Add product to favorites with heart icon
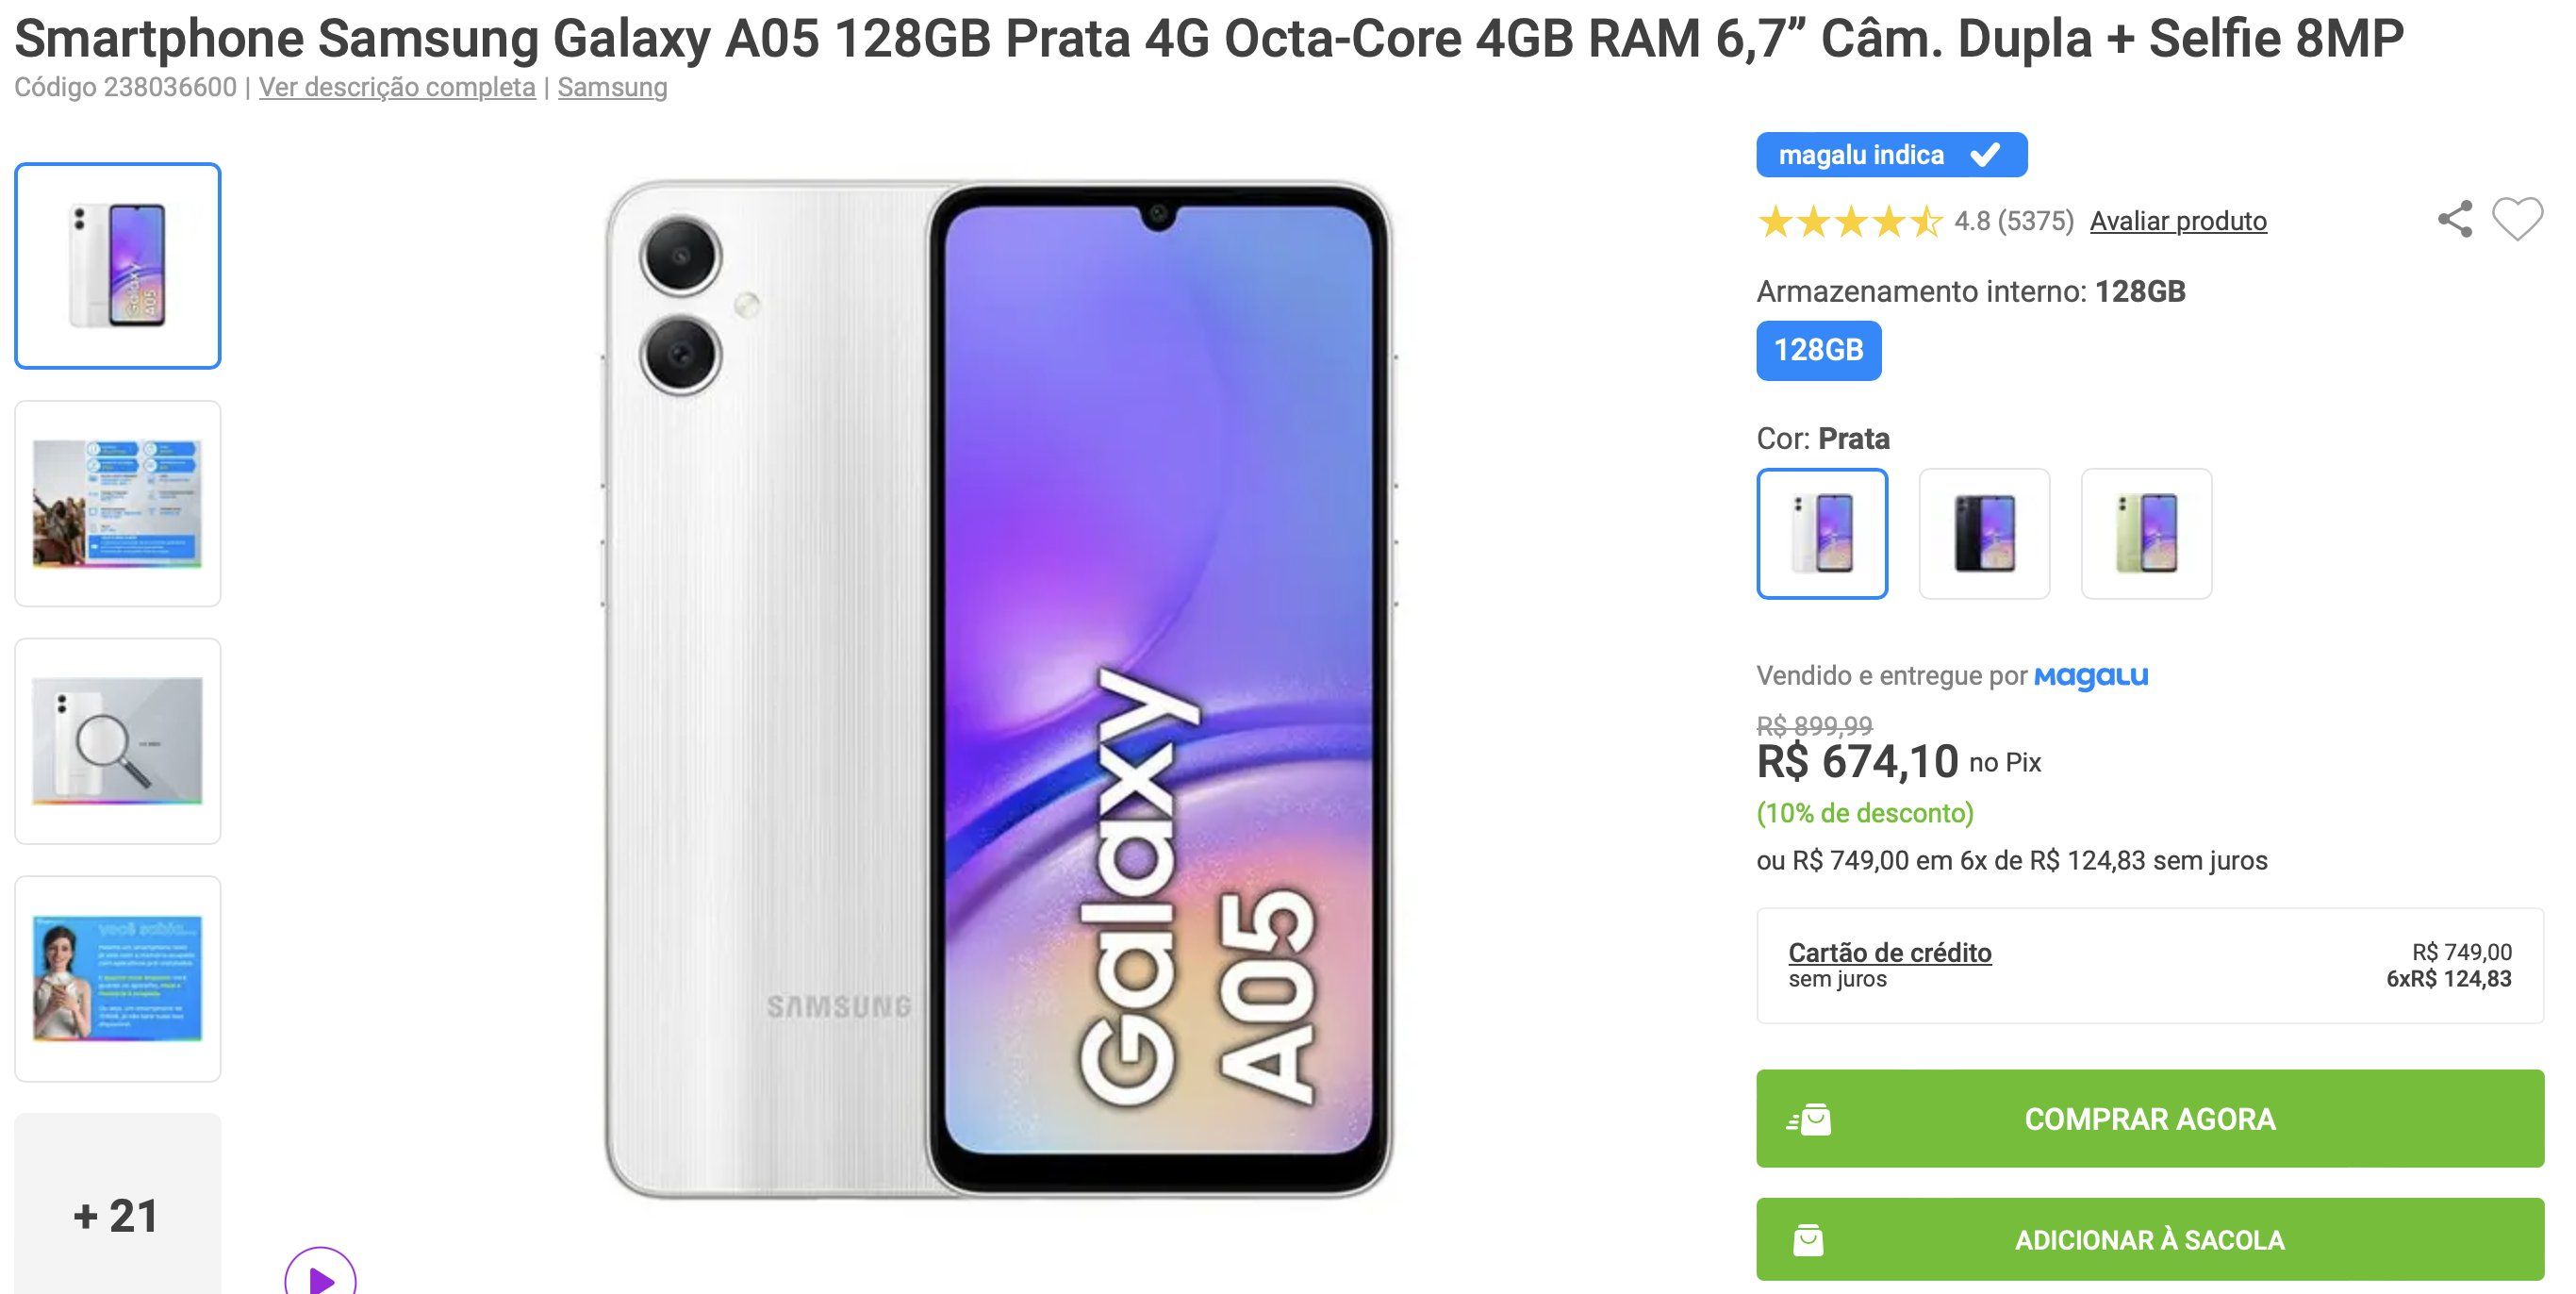 2517,219
